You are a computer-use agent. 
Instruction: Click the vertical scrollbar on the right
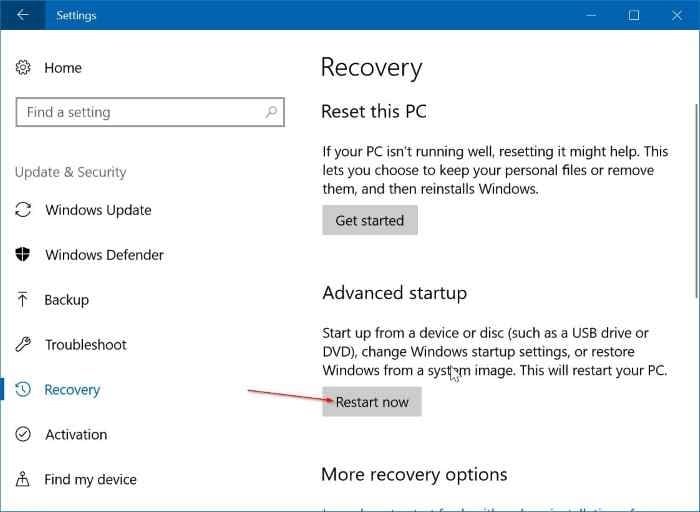pyautogui.click(x=696, y=201)
